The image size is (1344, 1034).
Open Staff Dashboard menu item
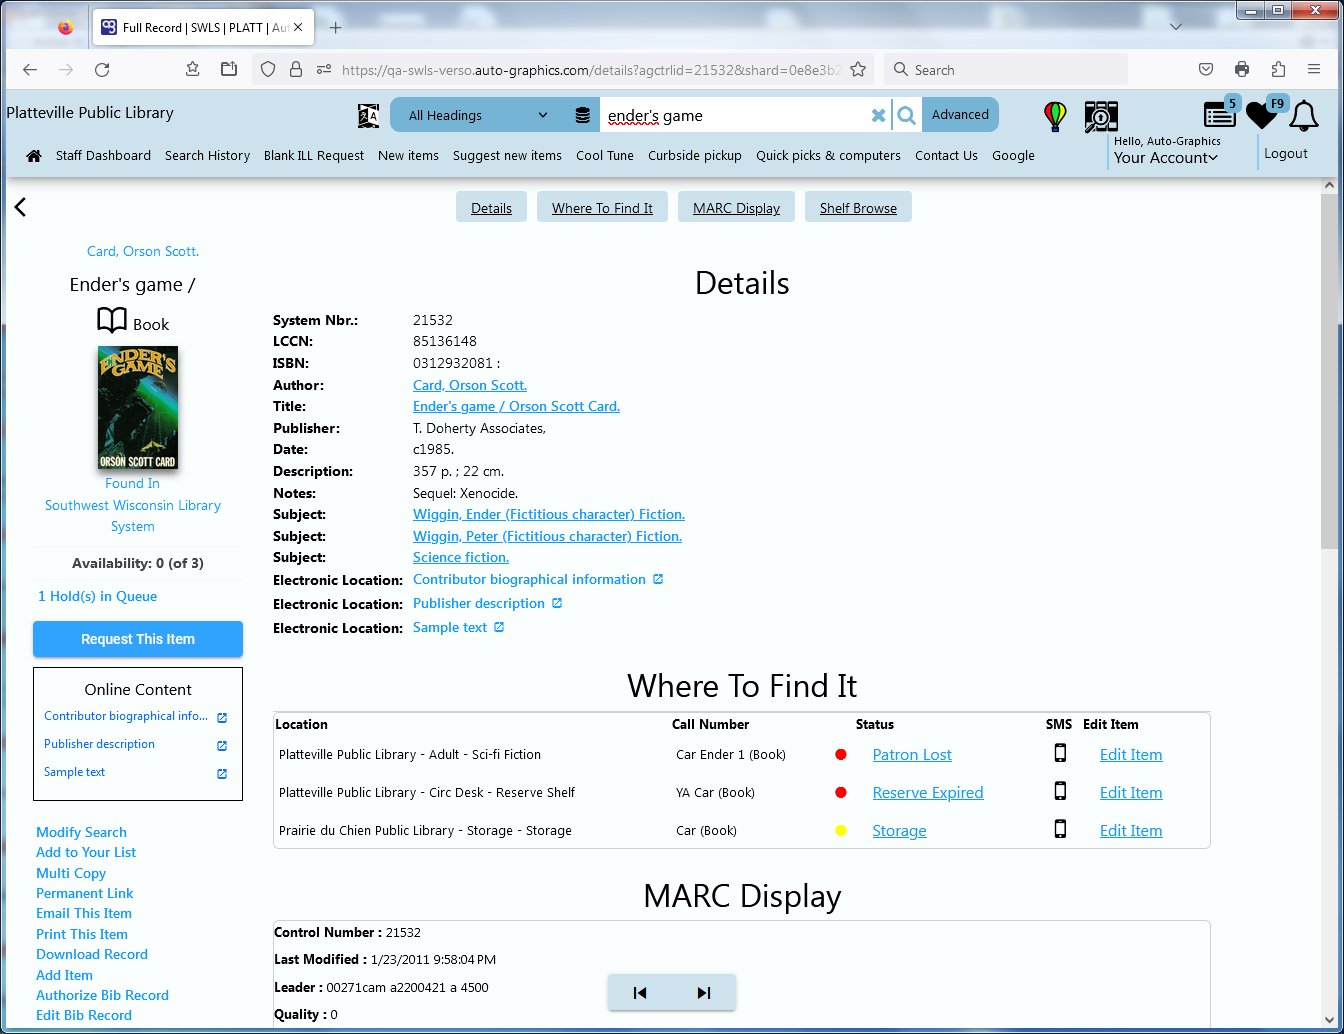(103, 156)
